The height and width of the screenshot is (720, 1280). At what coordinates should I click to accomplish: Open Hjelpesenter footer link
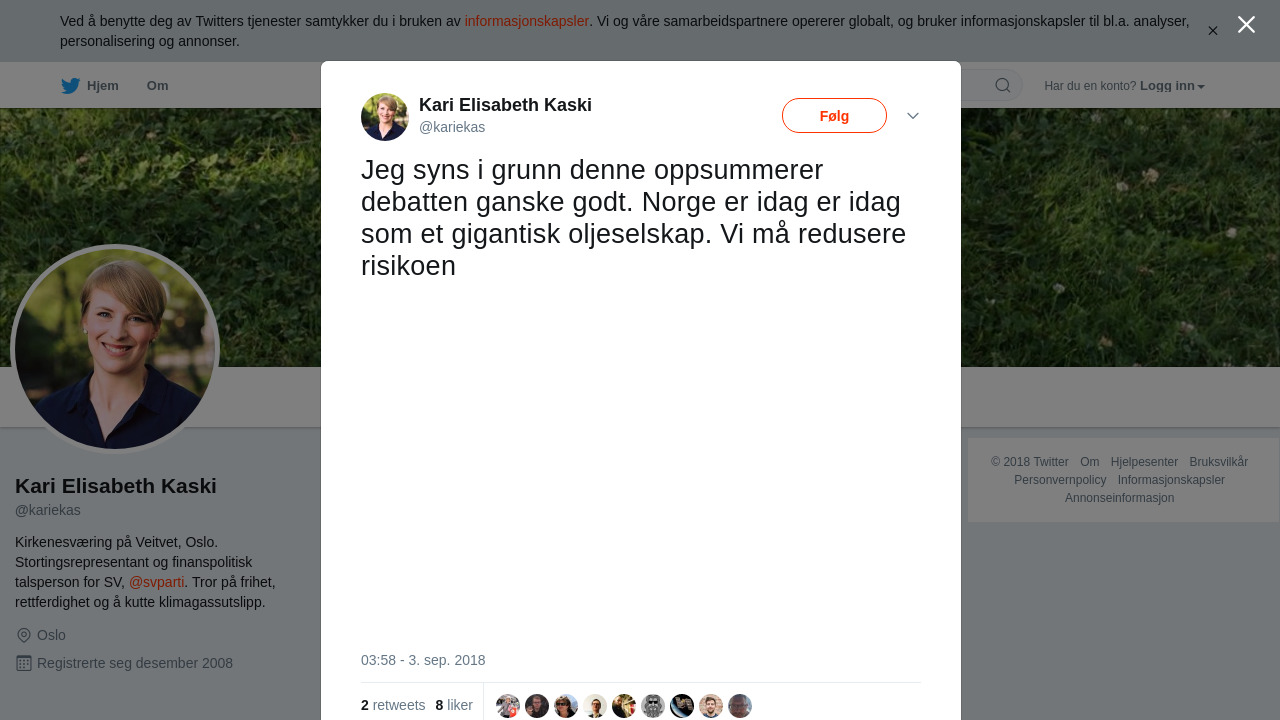1144,462
